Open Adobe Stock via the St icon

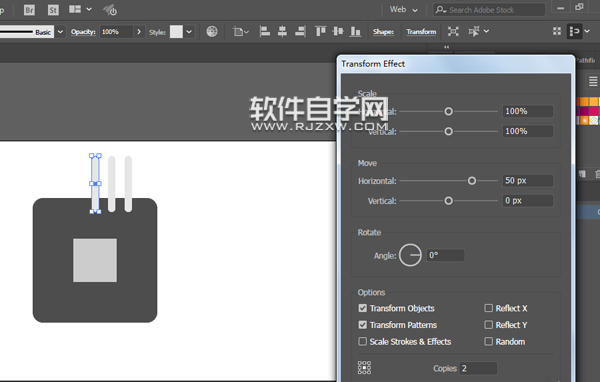coord(53,10)
